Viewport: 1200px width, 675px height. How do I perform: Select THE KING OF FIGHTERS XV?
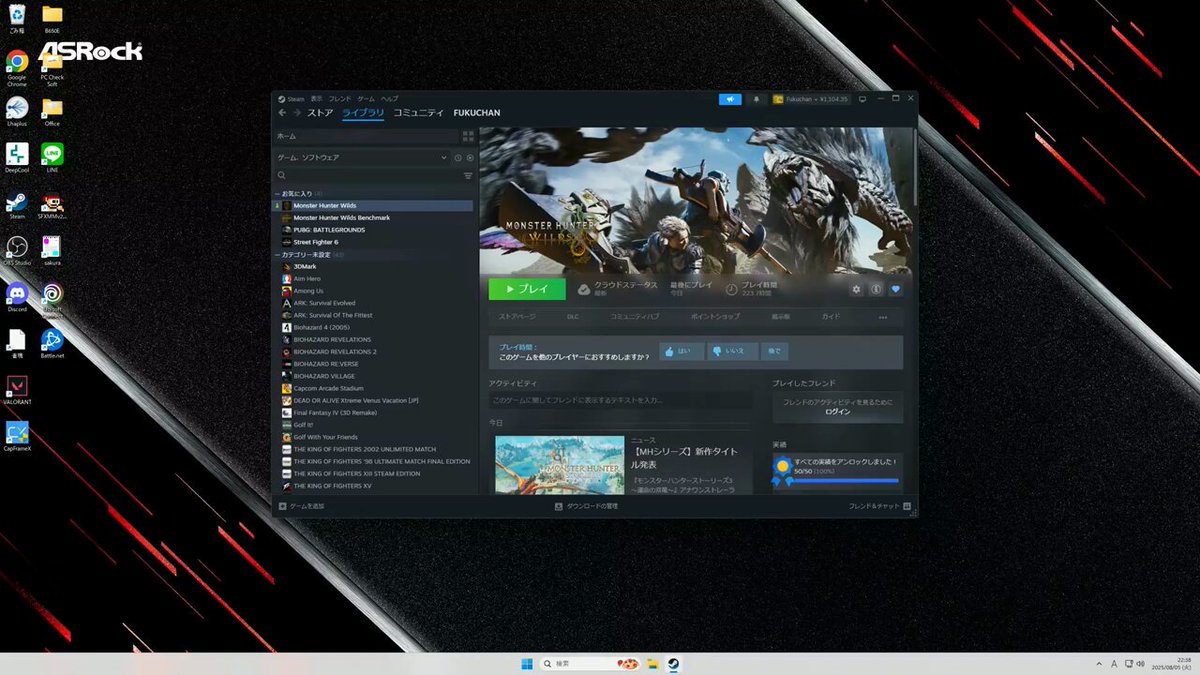332,486
